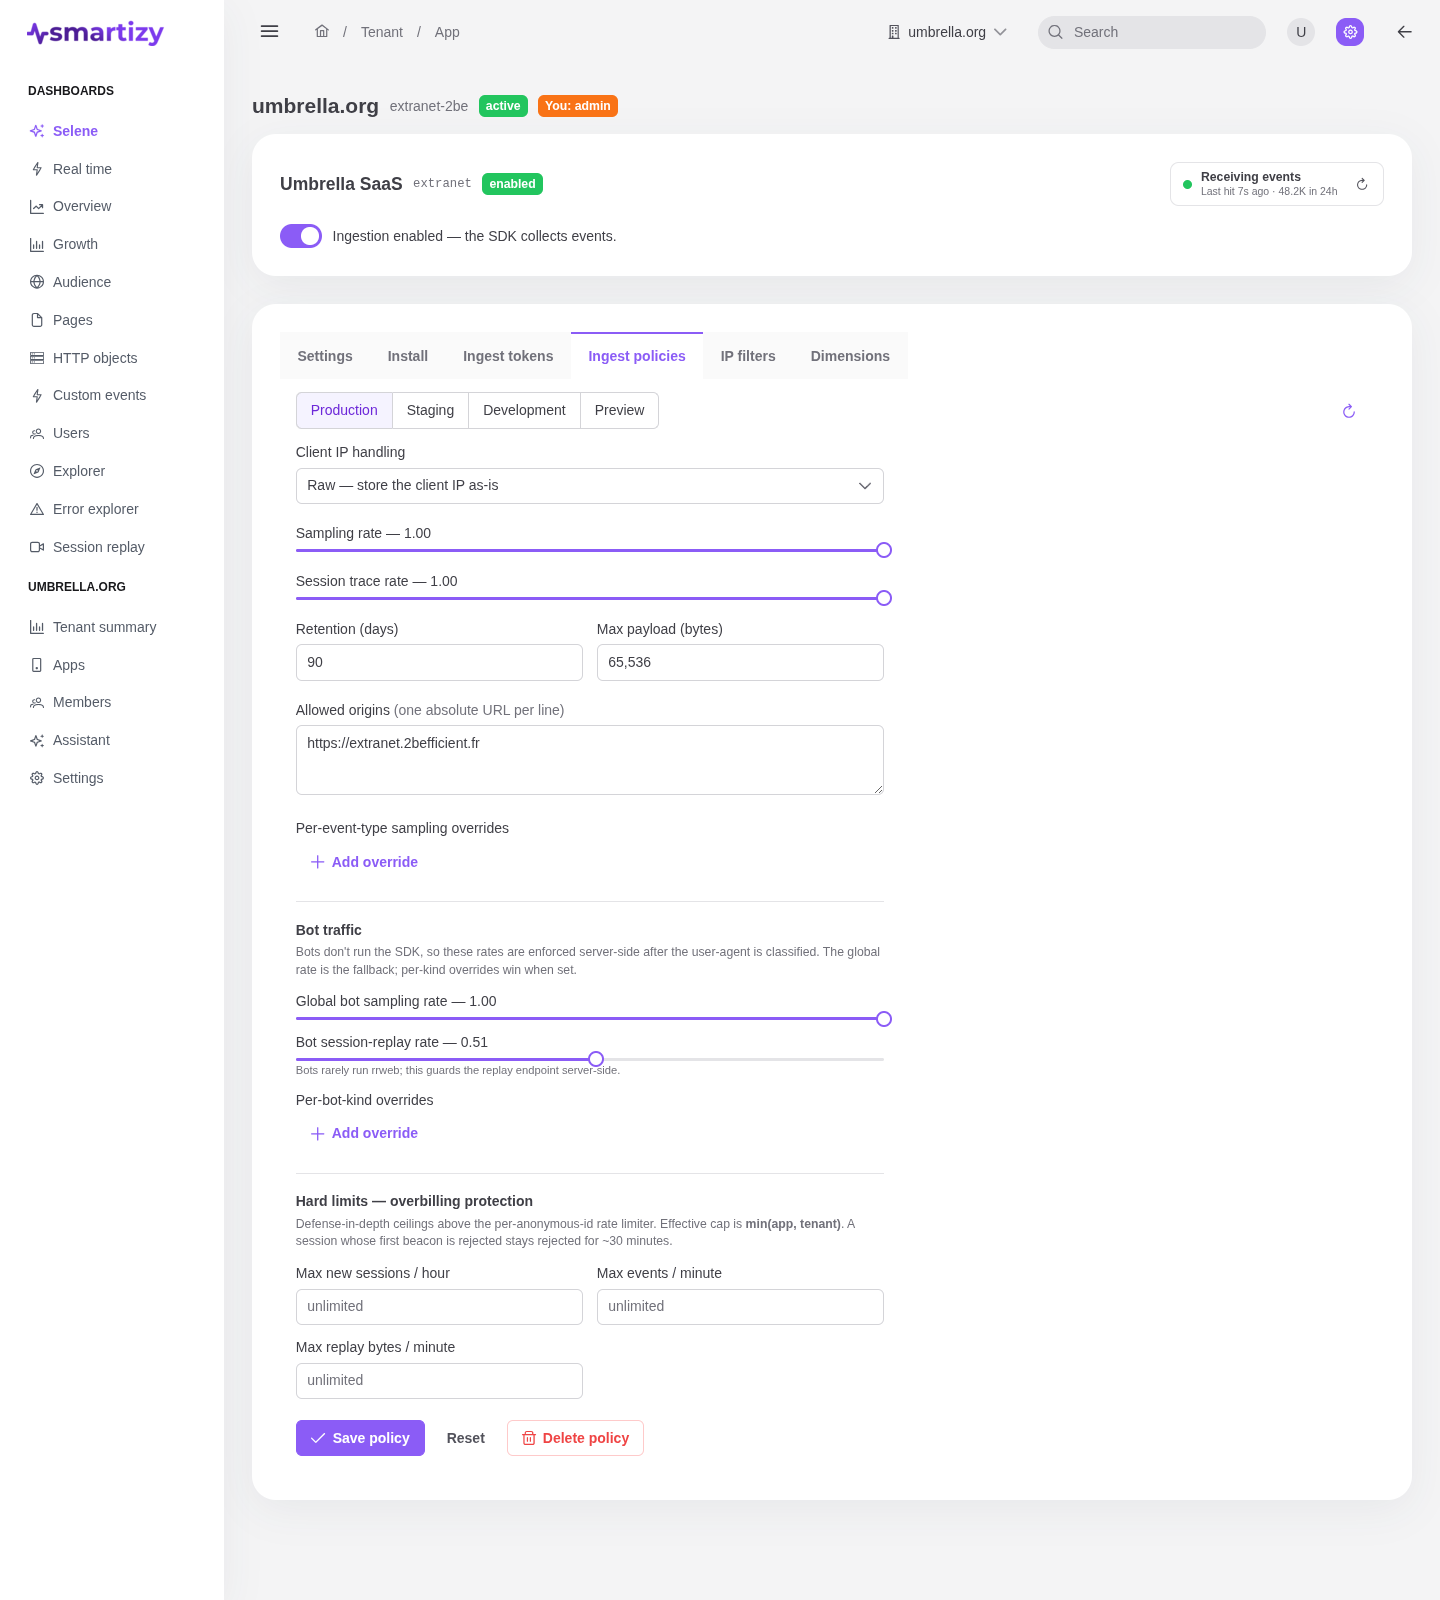Select the Development environment
Viewport: 1440px width, 1600px height.
[x=524, y=410]
